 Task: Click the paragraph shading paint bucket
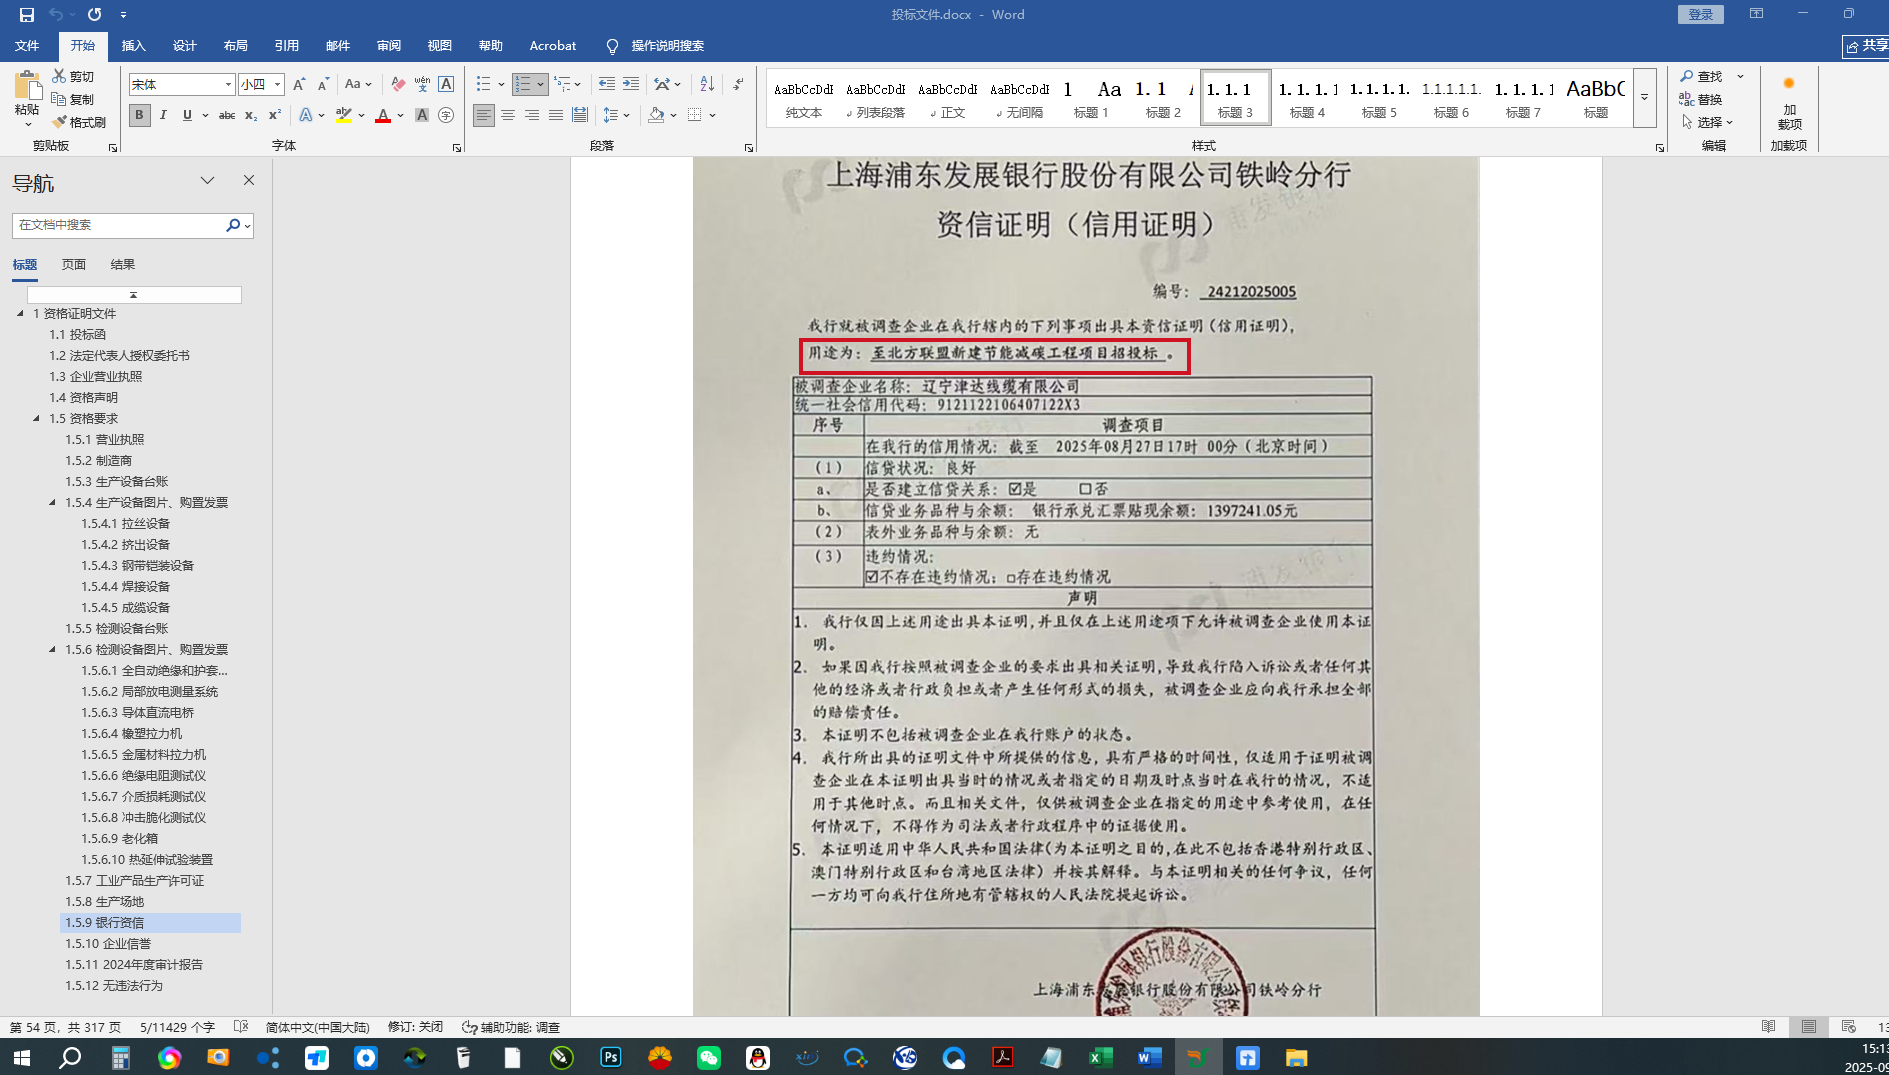[656, 115]
